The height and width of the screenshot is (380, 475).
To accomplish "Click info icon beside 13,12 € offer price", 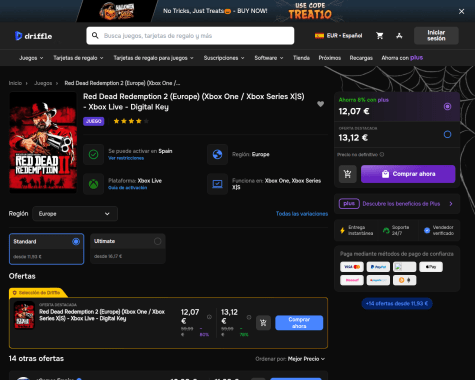I will point(249,317).
